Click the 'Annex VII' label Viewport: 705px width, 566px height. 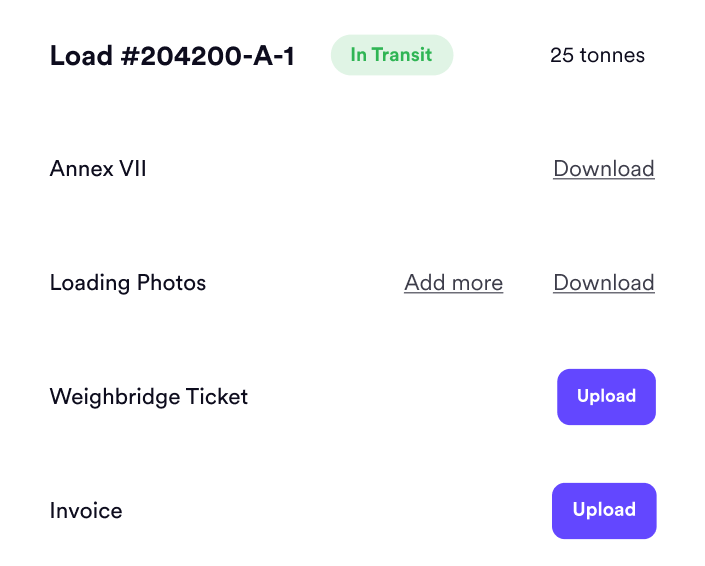tap(98, 169)
